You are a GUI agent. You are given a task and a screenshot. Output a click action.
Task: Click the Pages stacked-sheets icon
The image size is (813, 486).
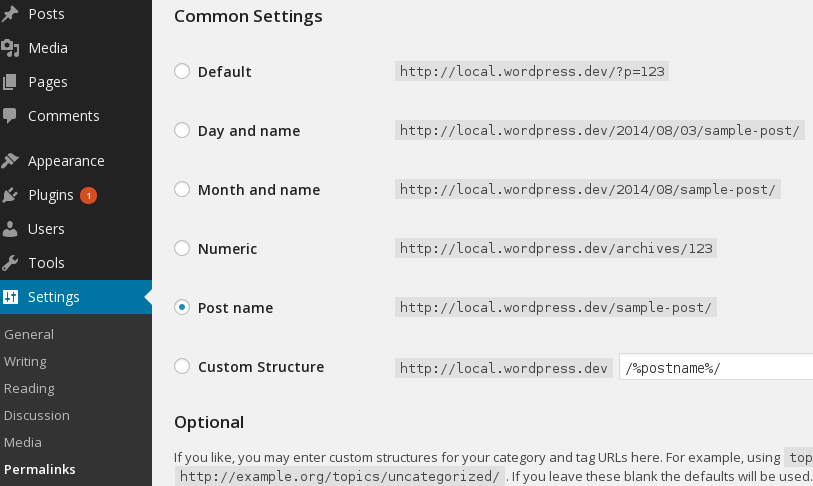9,82
